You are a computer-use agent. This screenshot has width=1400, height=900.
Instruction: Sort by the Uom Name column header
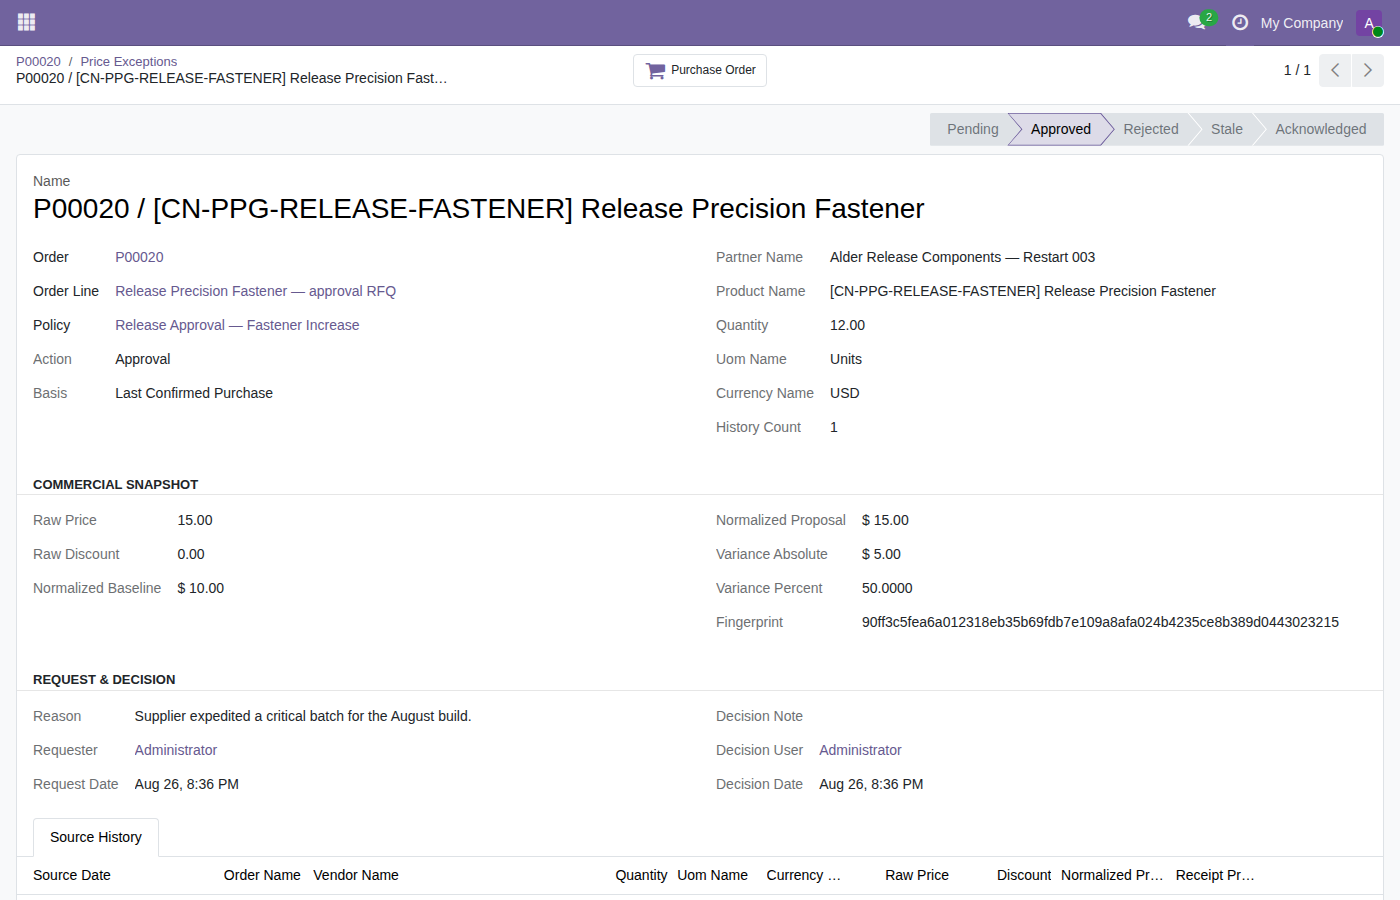pos(712,875)
